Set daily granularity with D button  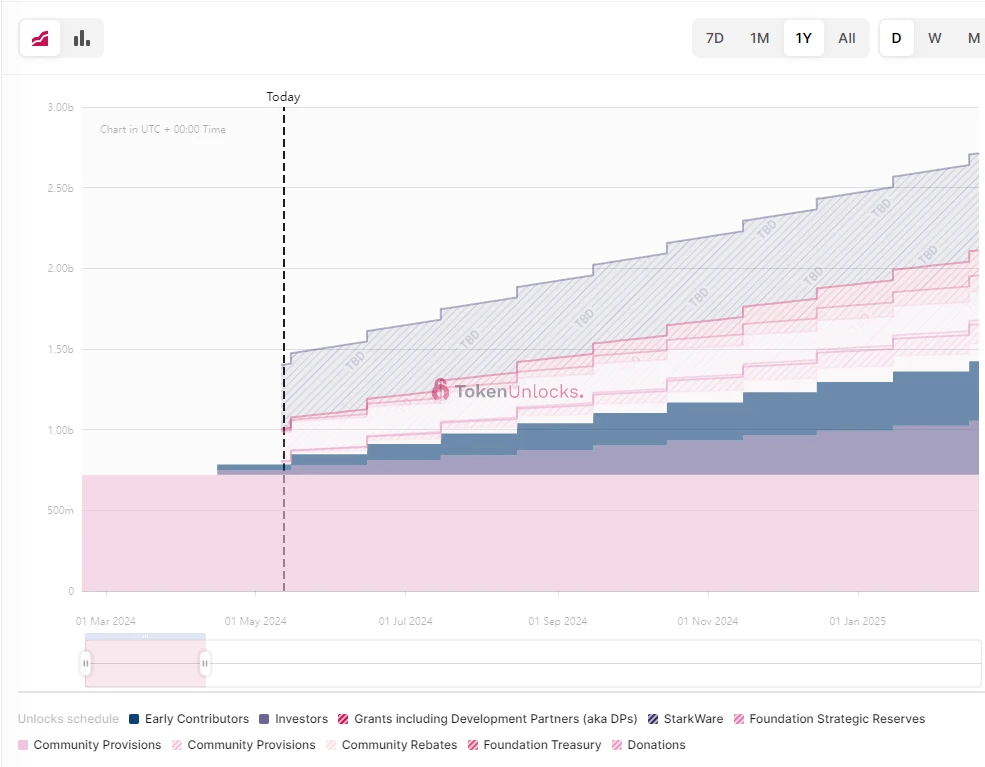tap(896, 38)
